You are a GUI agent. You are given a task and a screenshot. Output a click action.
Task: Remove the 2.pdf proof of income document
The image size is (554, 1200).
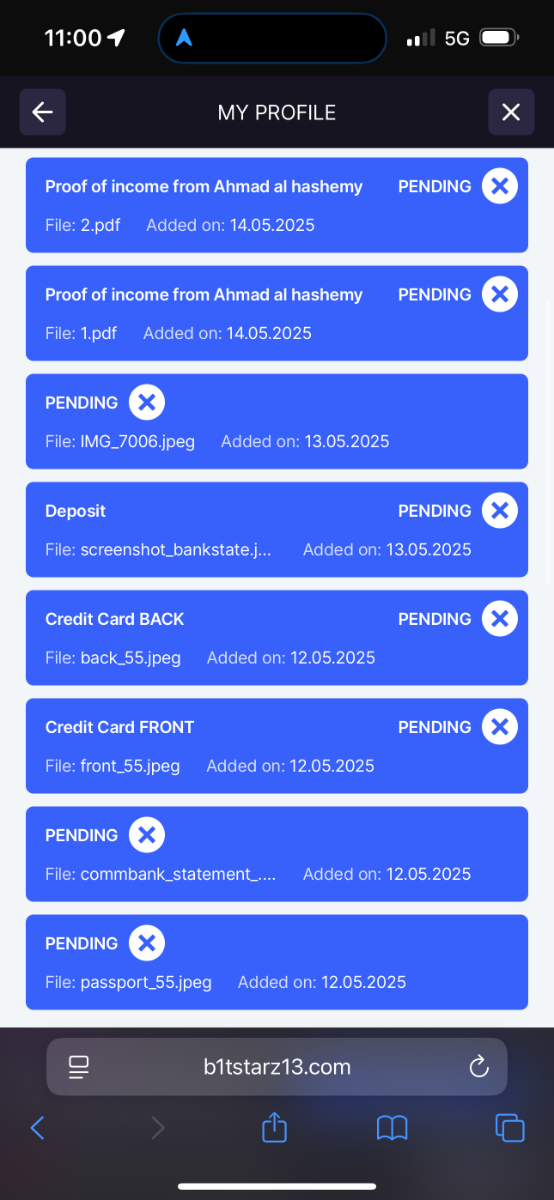[x=500, y=186]
